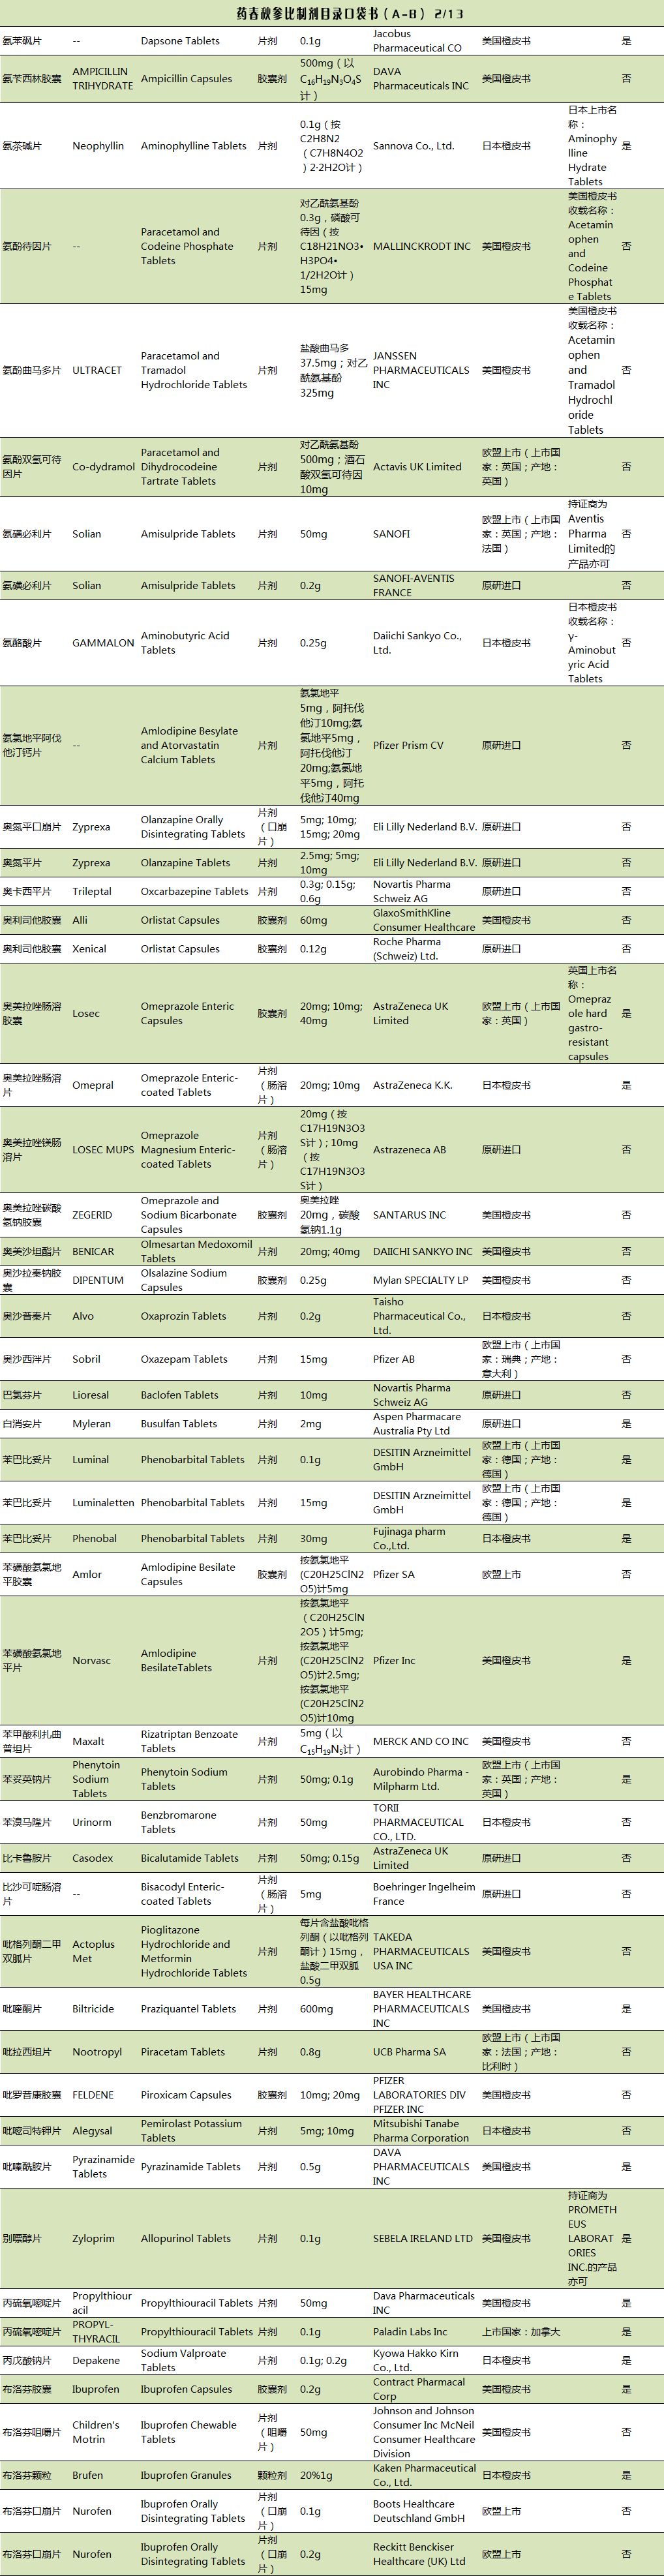
Task: Click 'Pfizer AB' manufacturer cell
Action: pos(394,1359)
